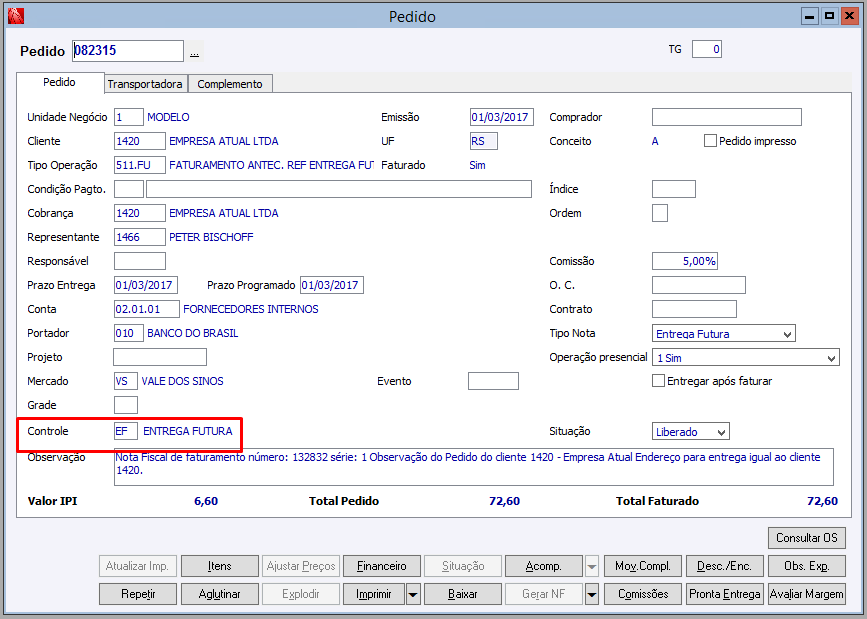Expand the arrow next to Gerar NF

[x=592, y=594]
